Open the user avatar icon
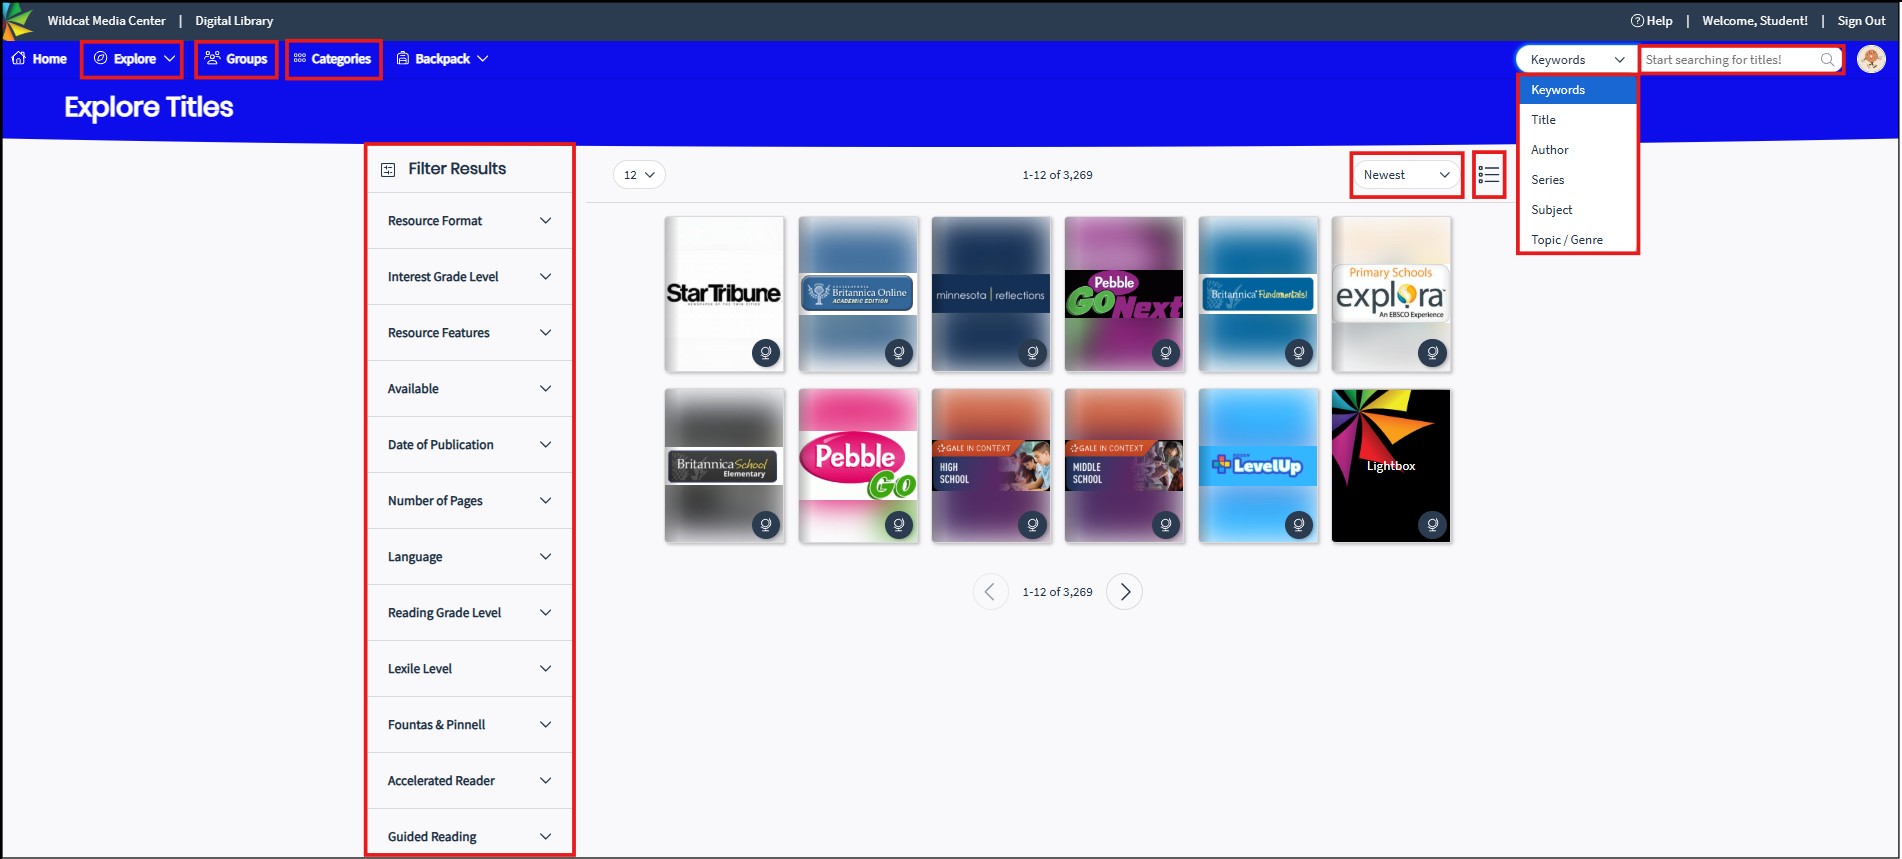 point(1871,59)
